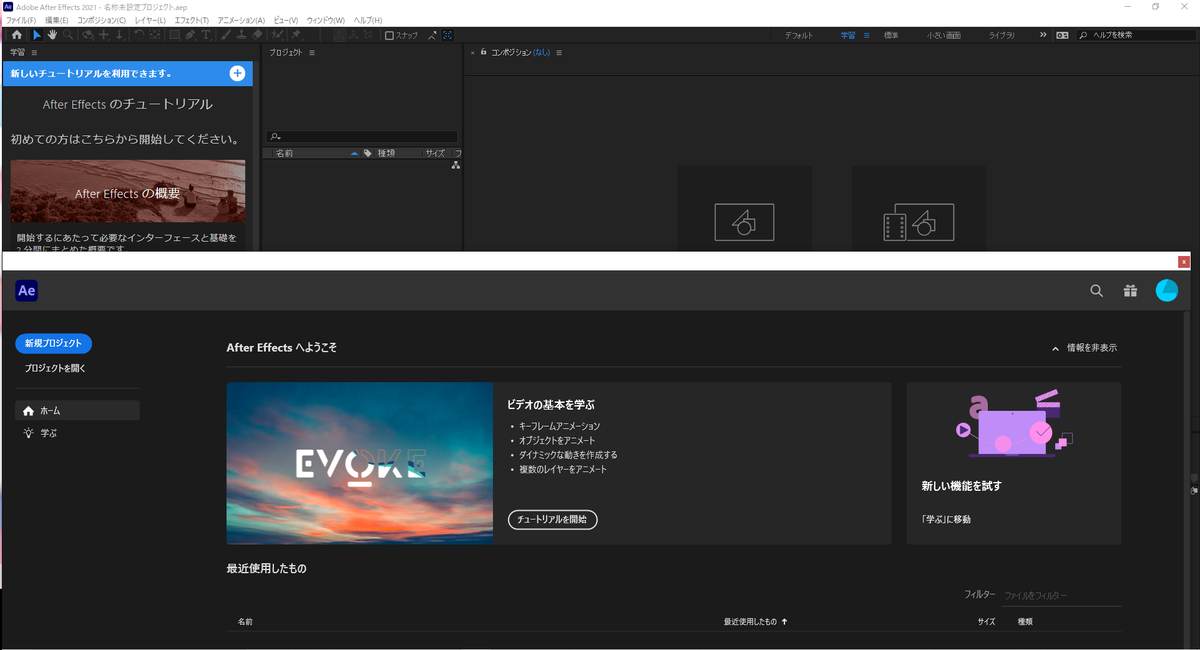Open the アニメーション(A) menu
Screen dimensions: 1200x650
241,20
